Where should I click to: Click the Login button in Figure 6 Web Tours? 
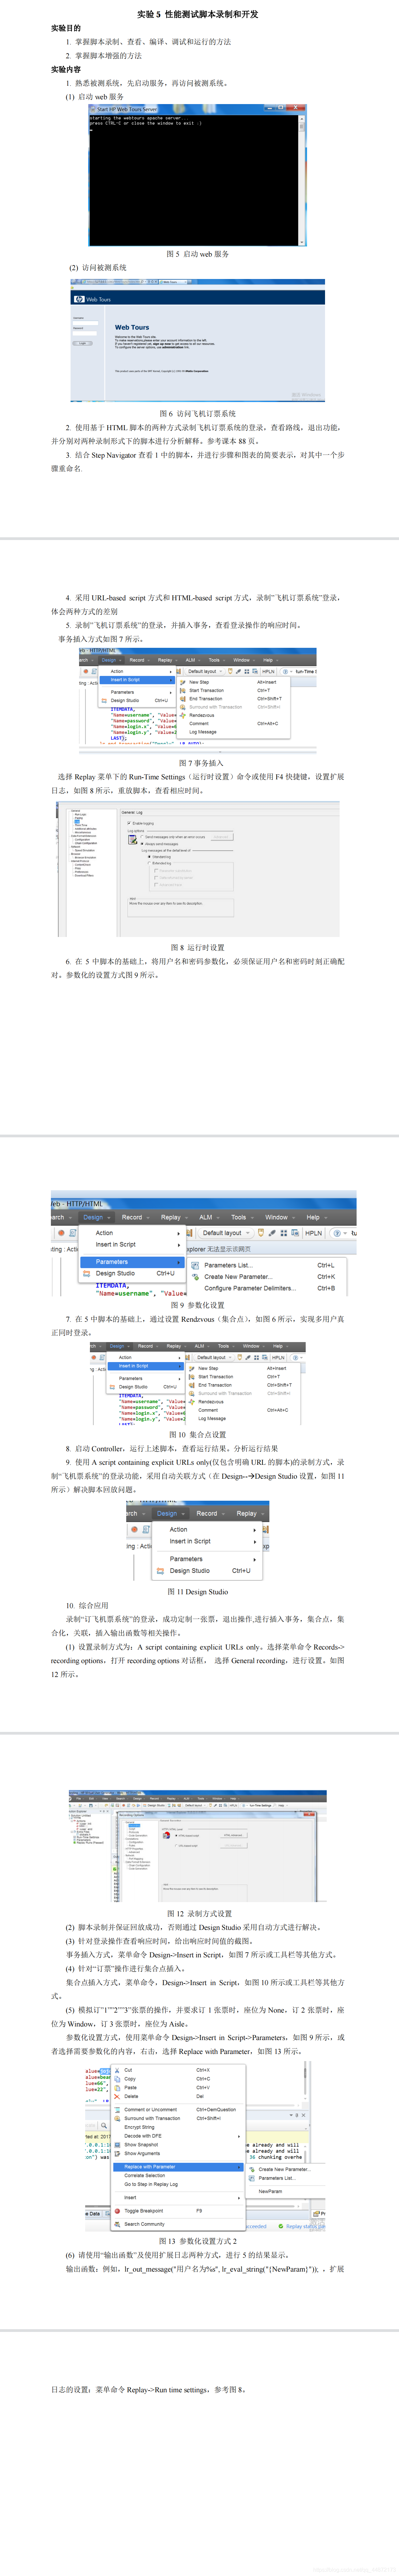83,343
